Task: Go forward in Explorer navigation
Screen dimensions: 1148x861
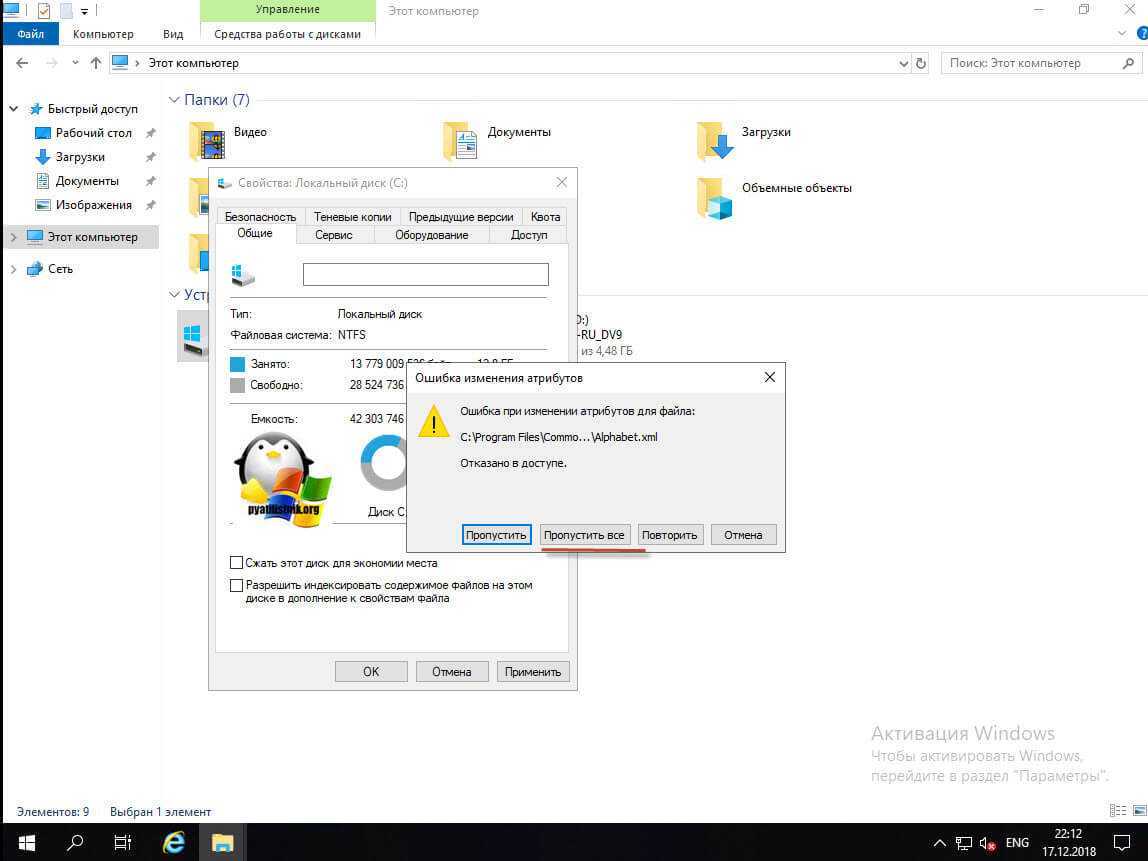Action: (x=51, y=63)
